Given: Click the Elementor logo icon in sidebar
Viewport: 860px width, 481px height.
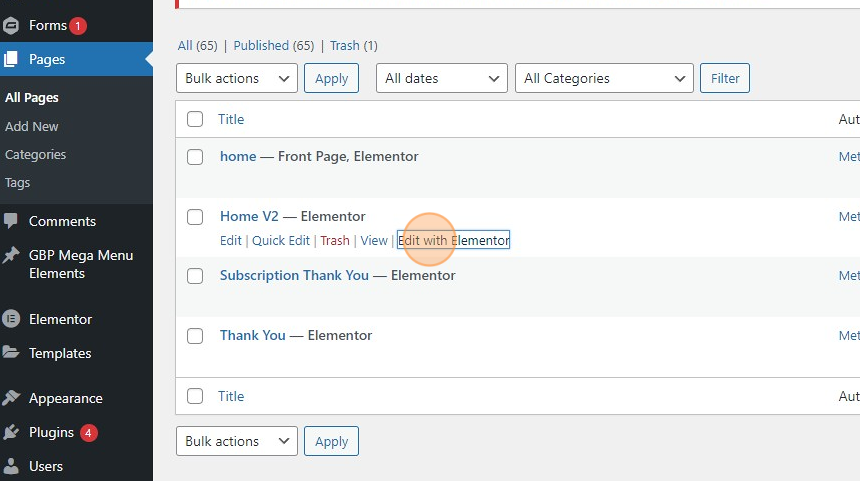Looking at the screenshot, I should [x=11, y=319].
